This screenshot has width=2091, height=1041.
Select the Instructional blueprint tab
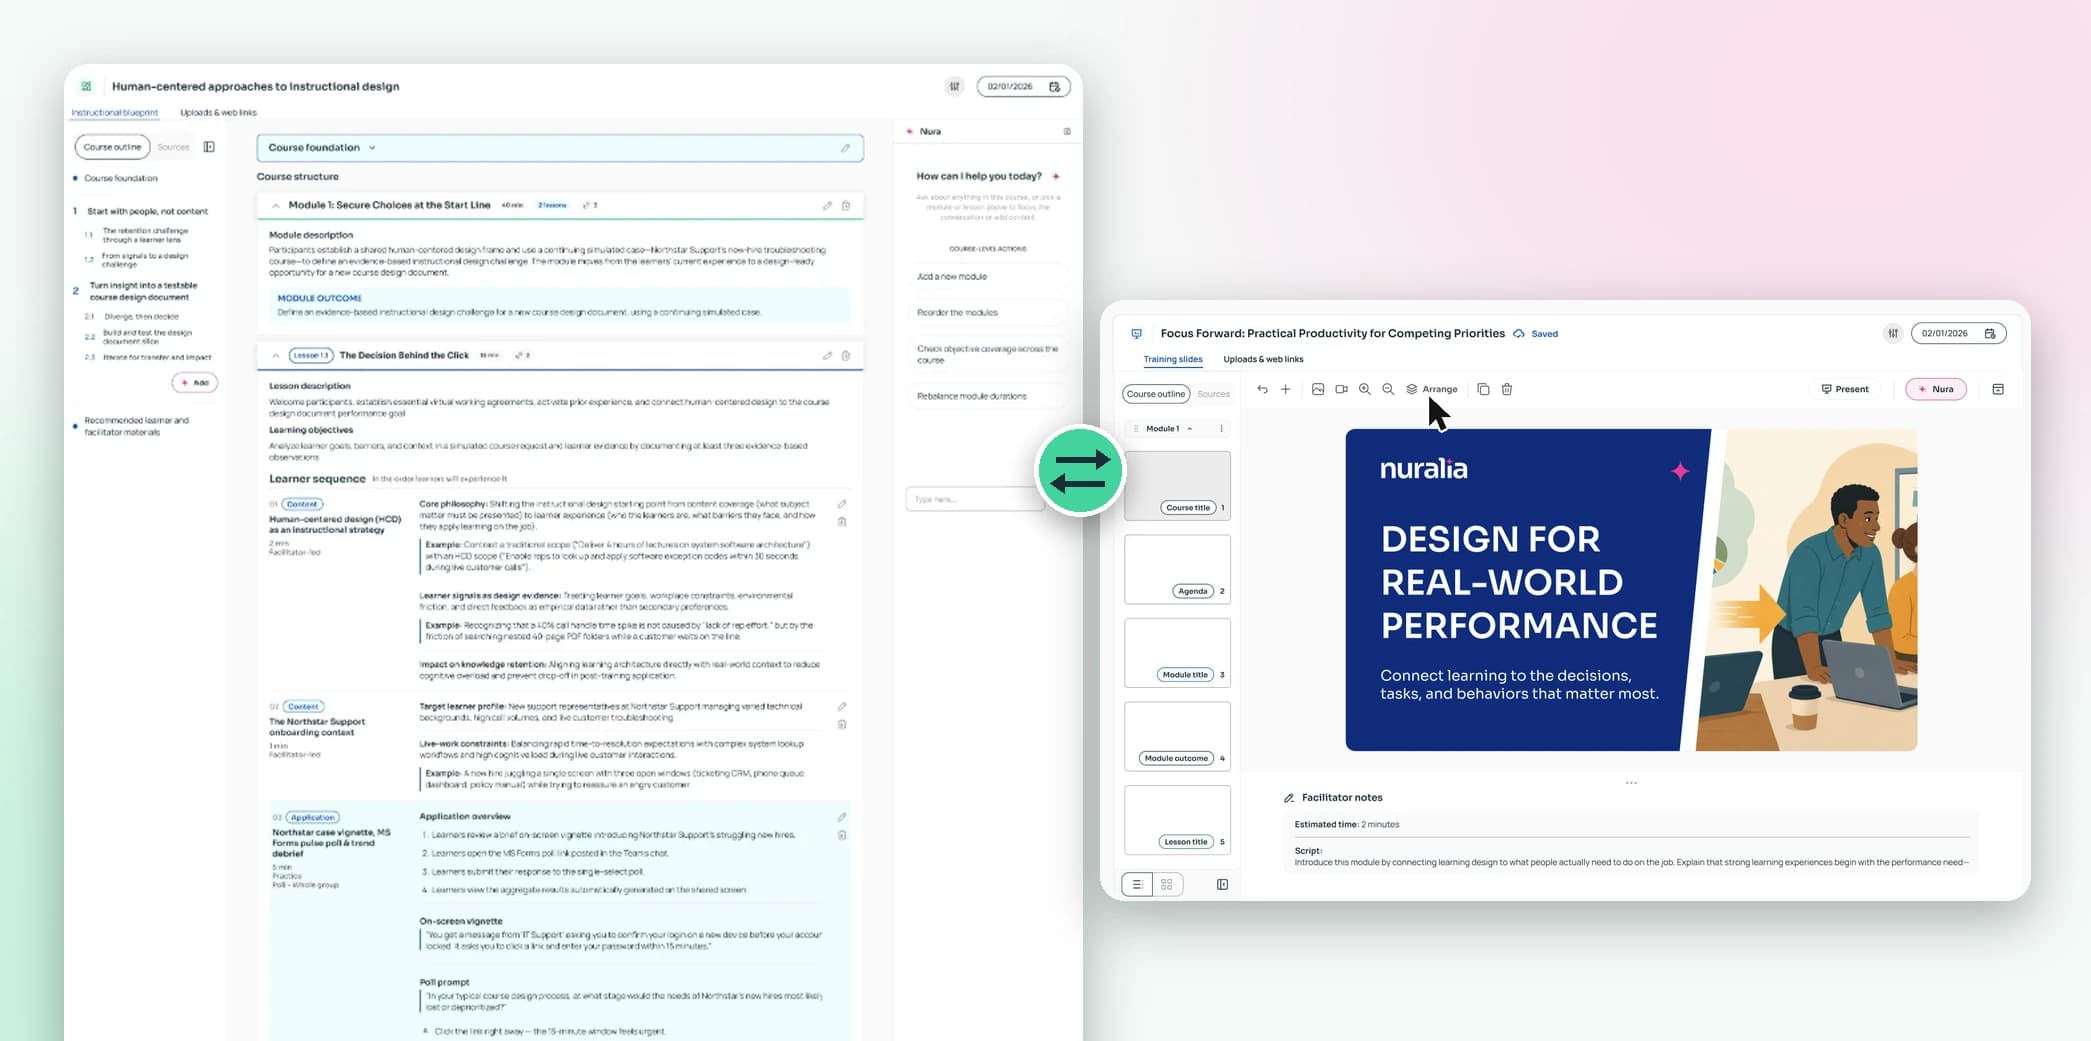tap(114, 113)
